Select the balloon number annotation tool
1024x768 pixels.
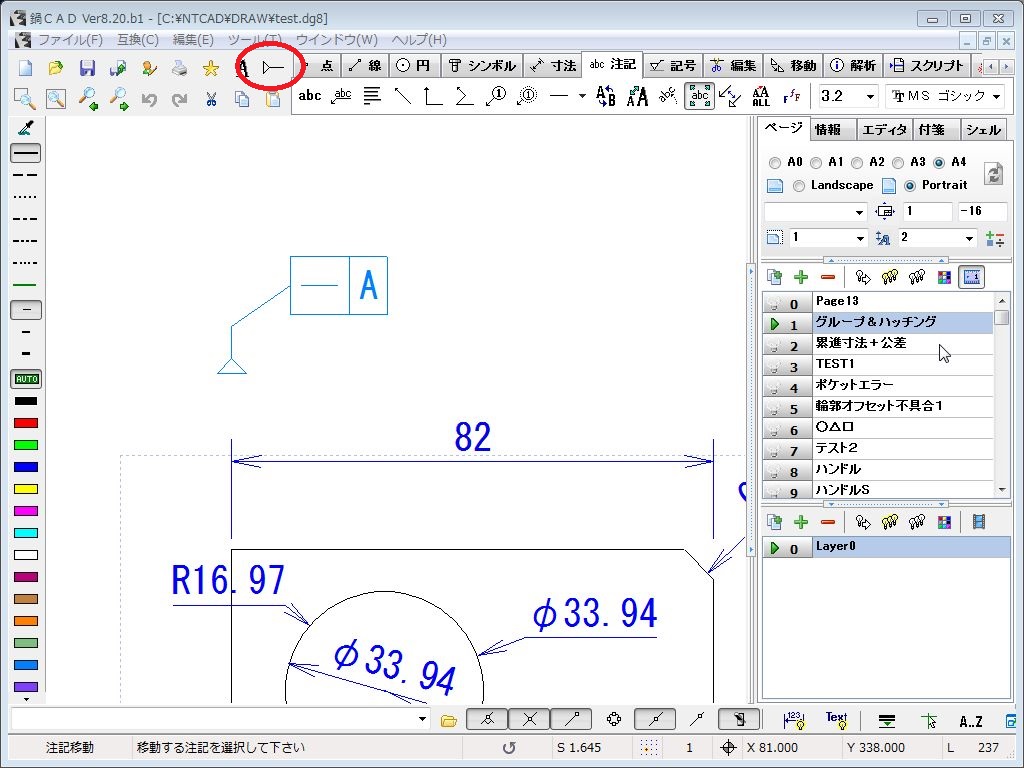tap(496, 96)
